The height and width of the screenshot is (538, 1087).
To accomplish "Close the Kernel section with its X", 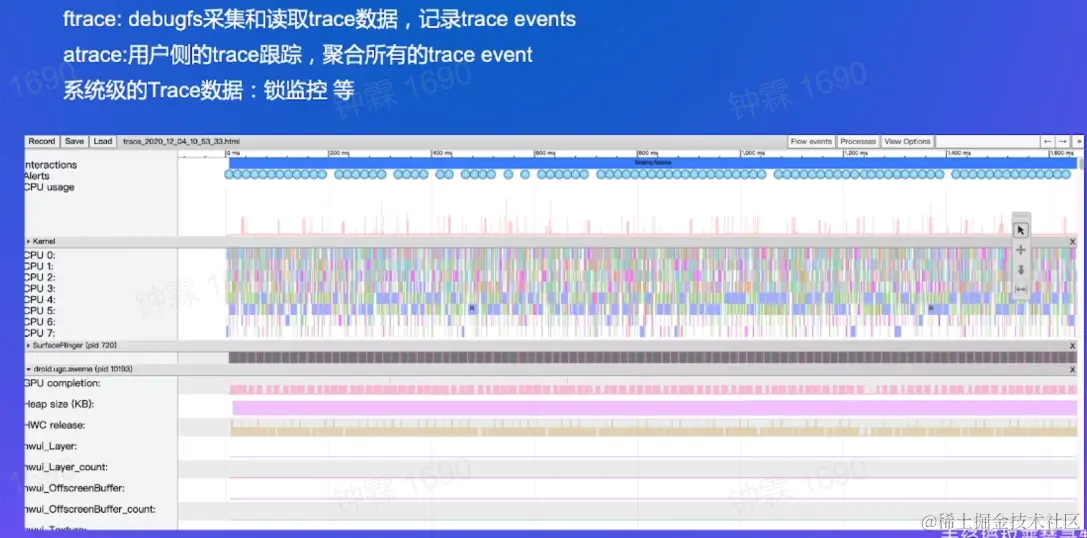I will tap(1072, 242).
